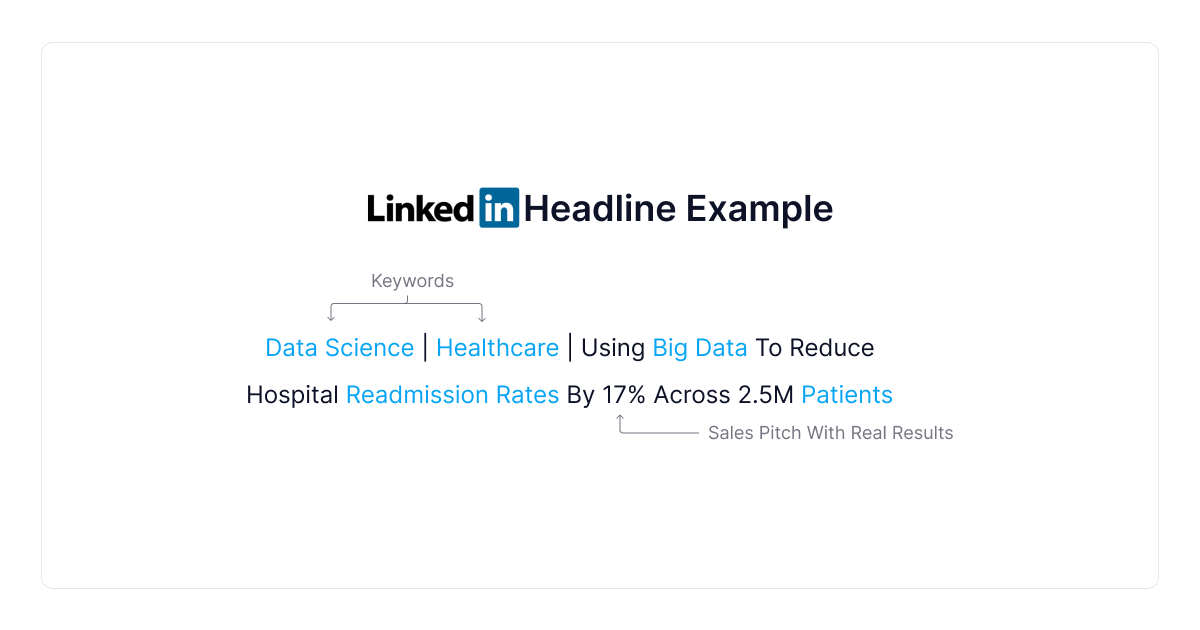Click the blue LinkedIn "in" logo
The width and height of the screenshot is (1200, 630).
(x=499, y=208)
